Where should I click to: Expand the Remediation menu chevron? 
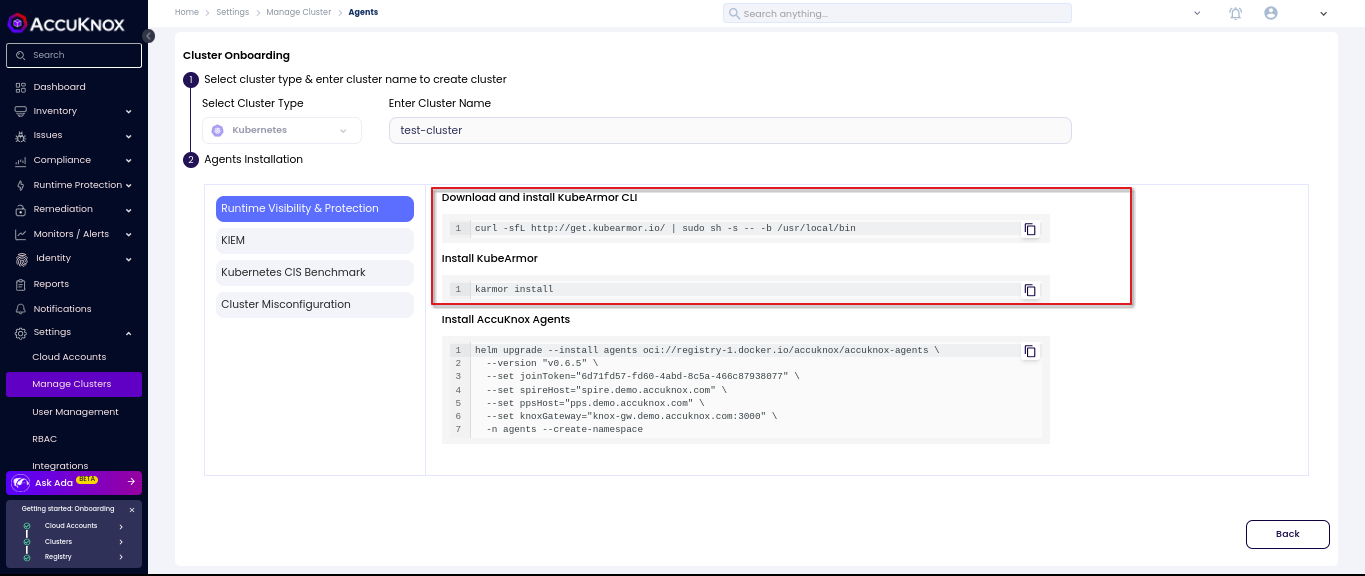[x=129, y=210]
